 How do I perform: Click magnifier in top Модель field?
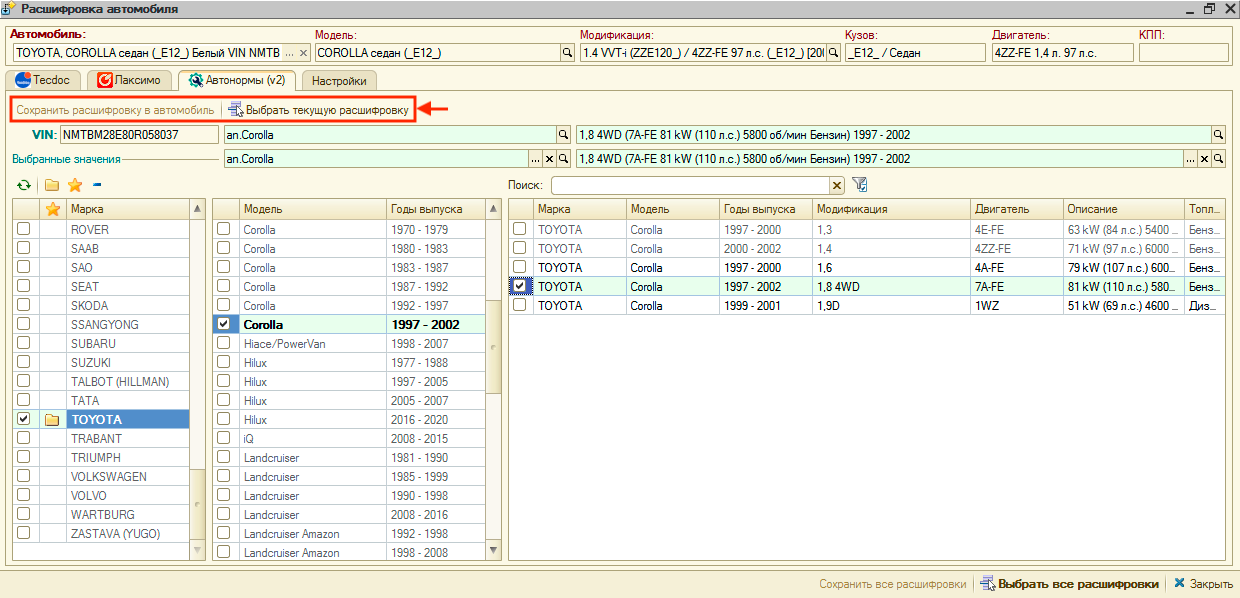[567, 52]
